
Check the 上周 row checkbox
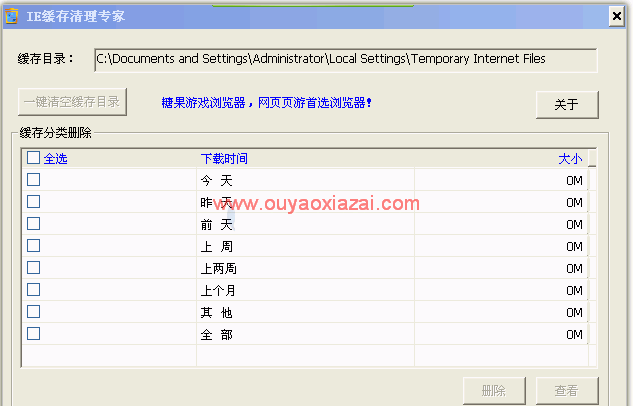[x=34, y=245]
